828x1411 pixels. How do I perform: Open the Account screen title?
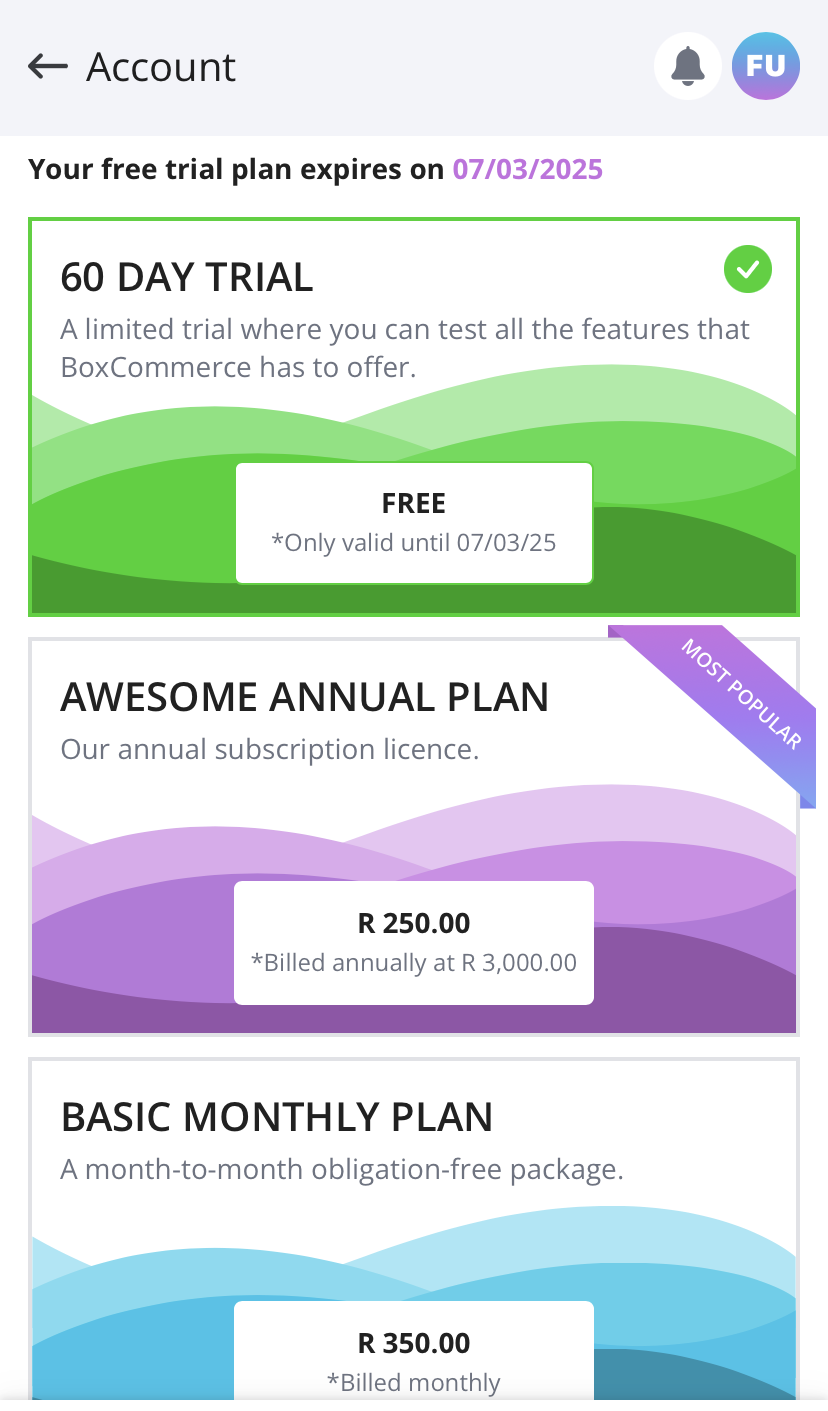pos(161,66)
